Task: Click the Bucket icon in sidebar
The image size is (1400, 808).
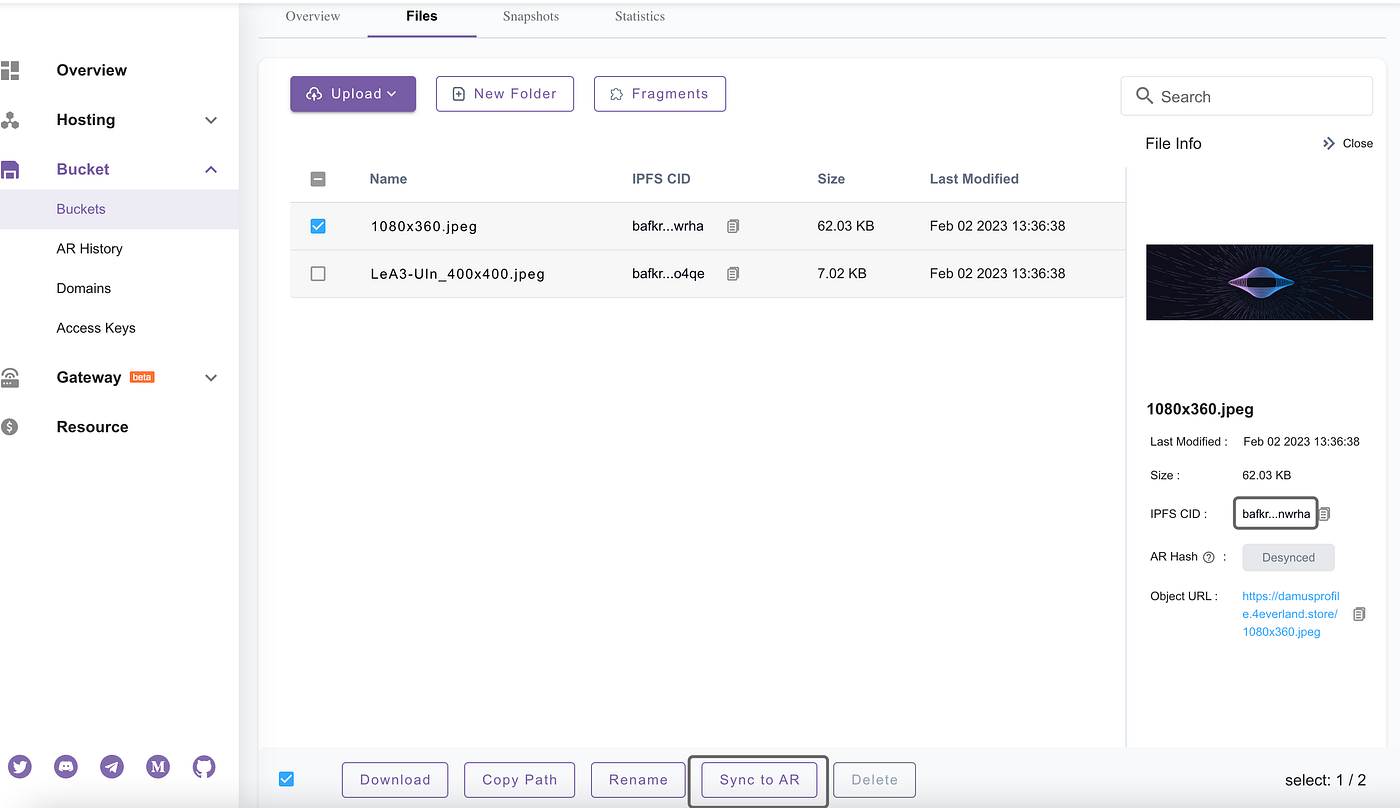Action: (x=10, y=169)
